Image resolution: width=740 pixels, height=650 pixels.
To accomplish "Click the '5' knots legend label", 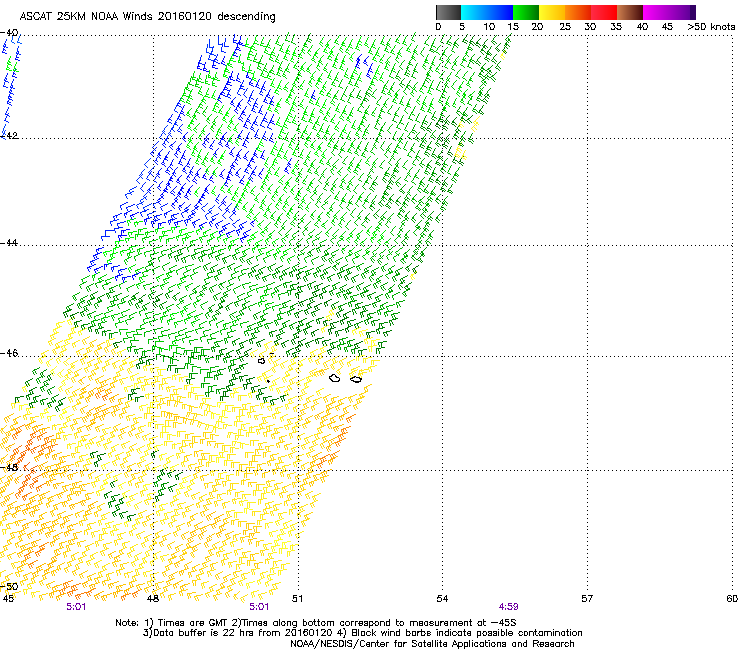I will tap(462, 27).
